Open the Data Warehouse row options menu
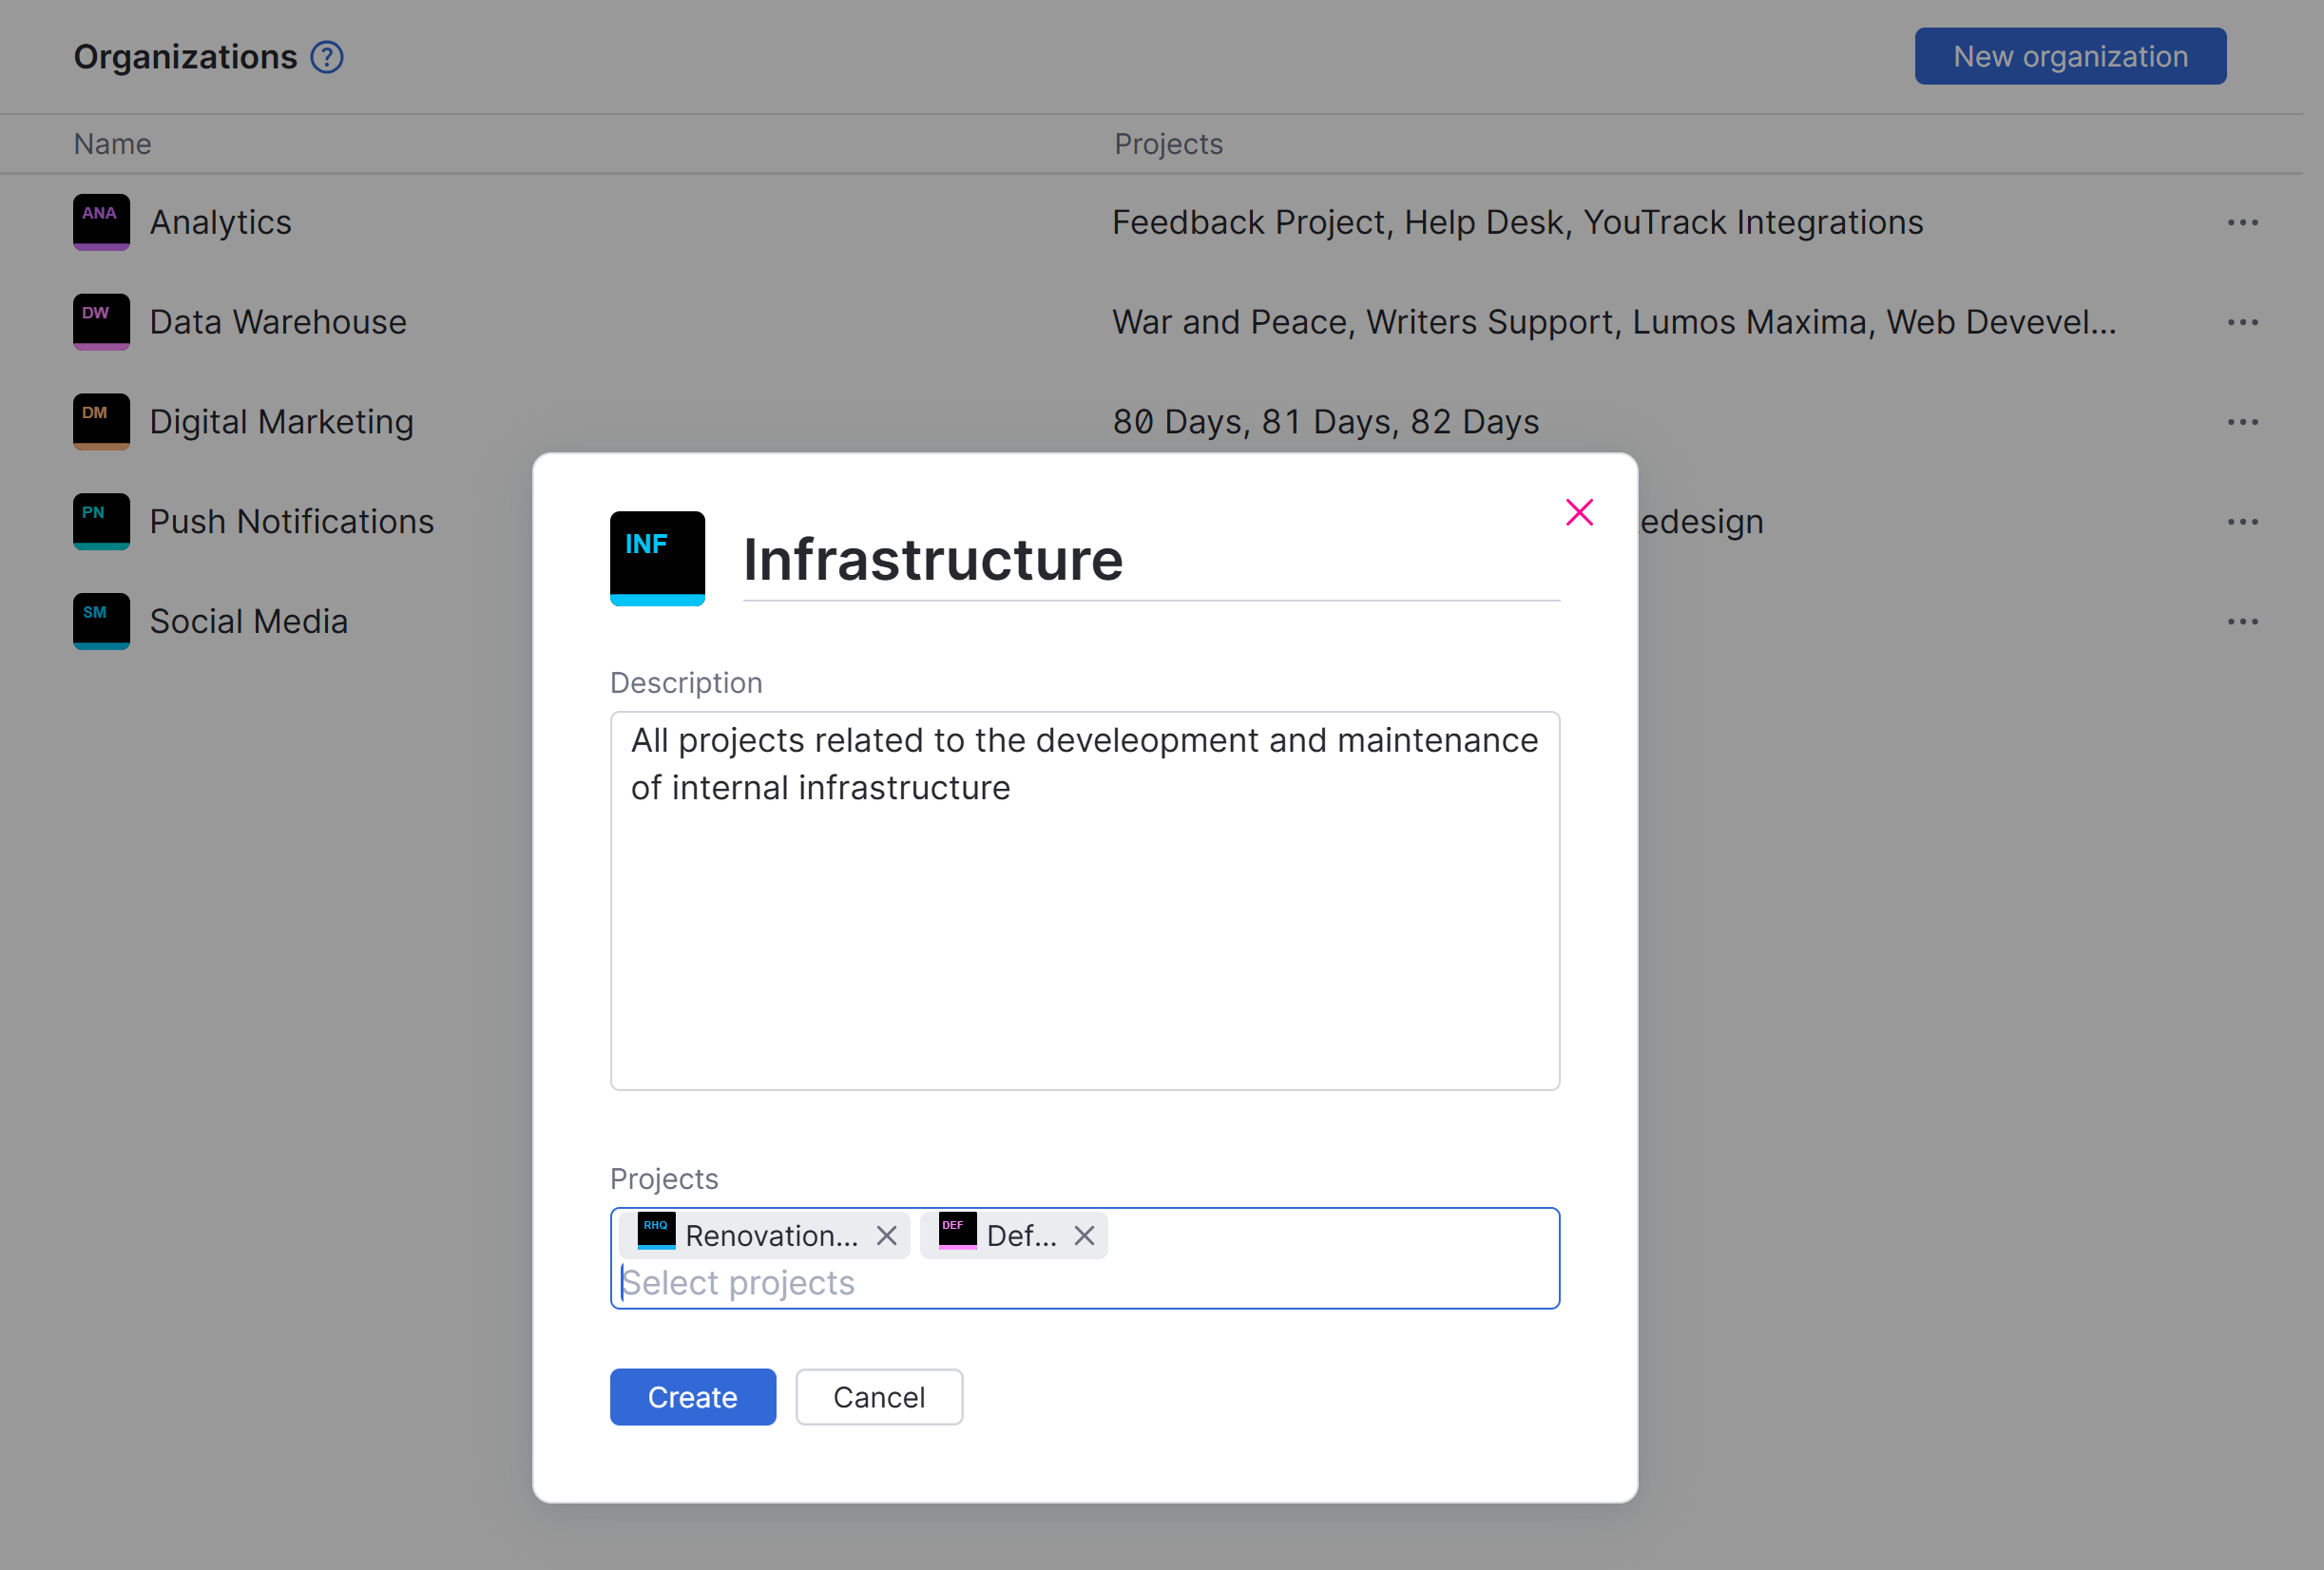Screen dimensions: 2324x1570 (2242, 322)
